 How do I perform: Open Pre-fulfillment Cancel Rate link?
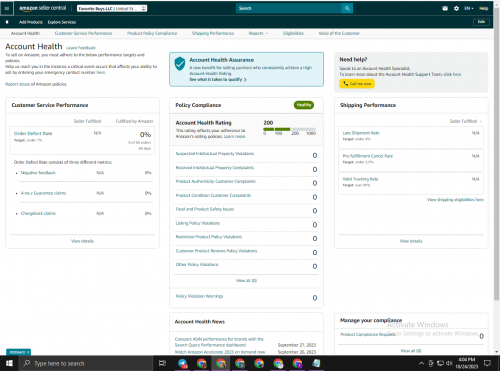pos(368,156)
